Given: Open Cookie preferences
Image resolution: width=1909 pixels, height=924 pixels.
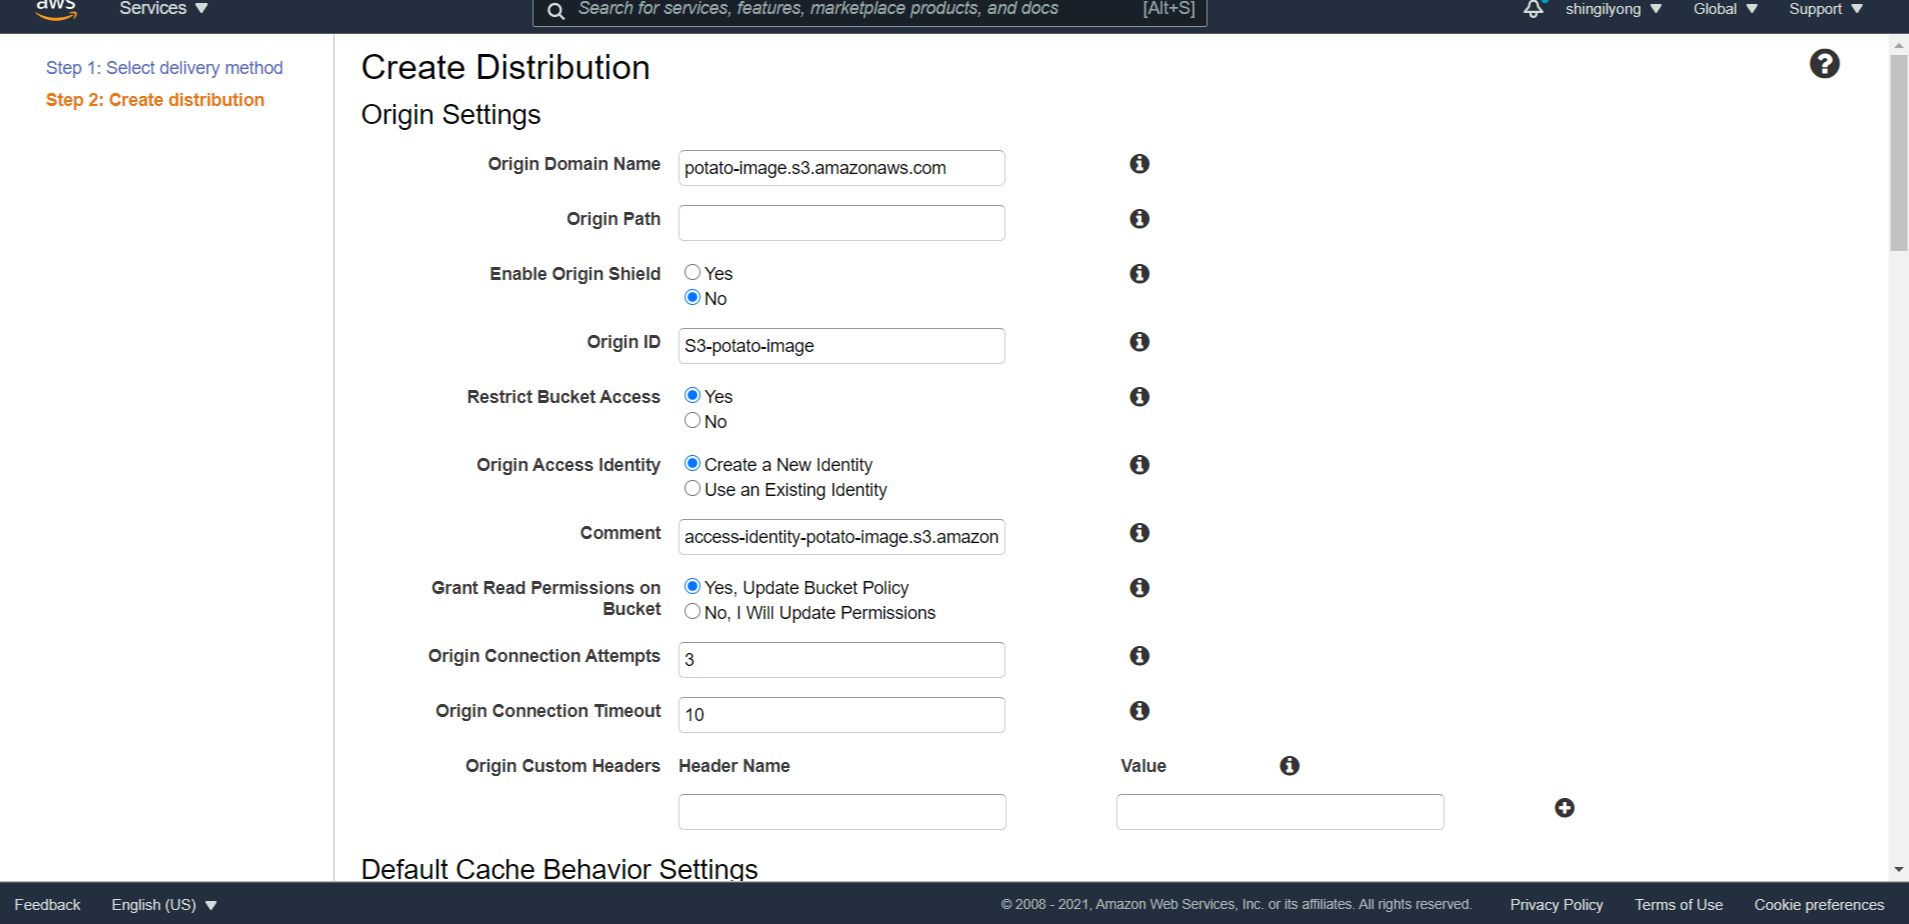Looking at the screenshot, I should (1819, 905).
